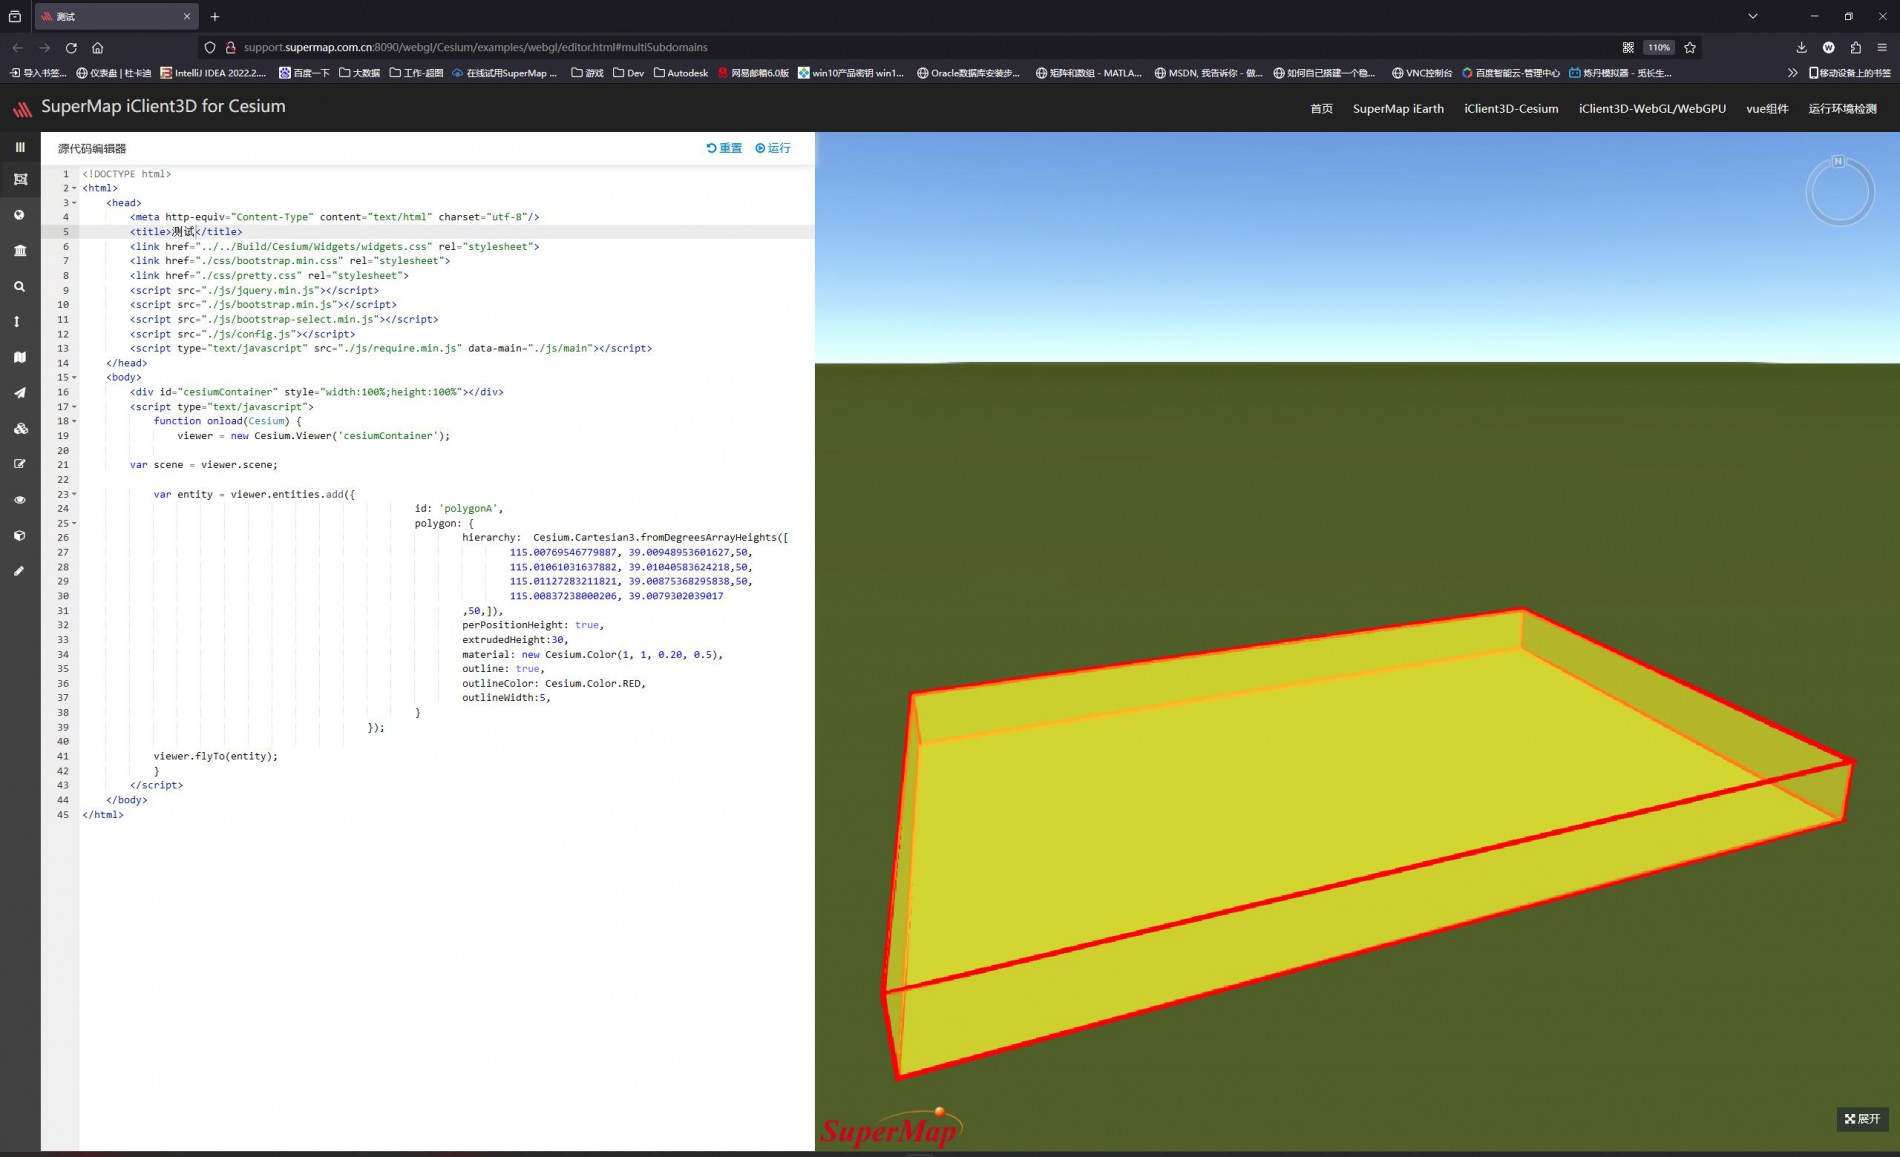Viewport: 1900px width, 1157px height.
Task: Click line number 30 in the editor gutter
Action: tap(63, 596)
